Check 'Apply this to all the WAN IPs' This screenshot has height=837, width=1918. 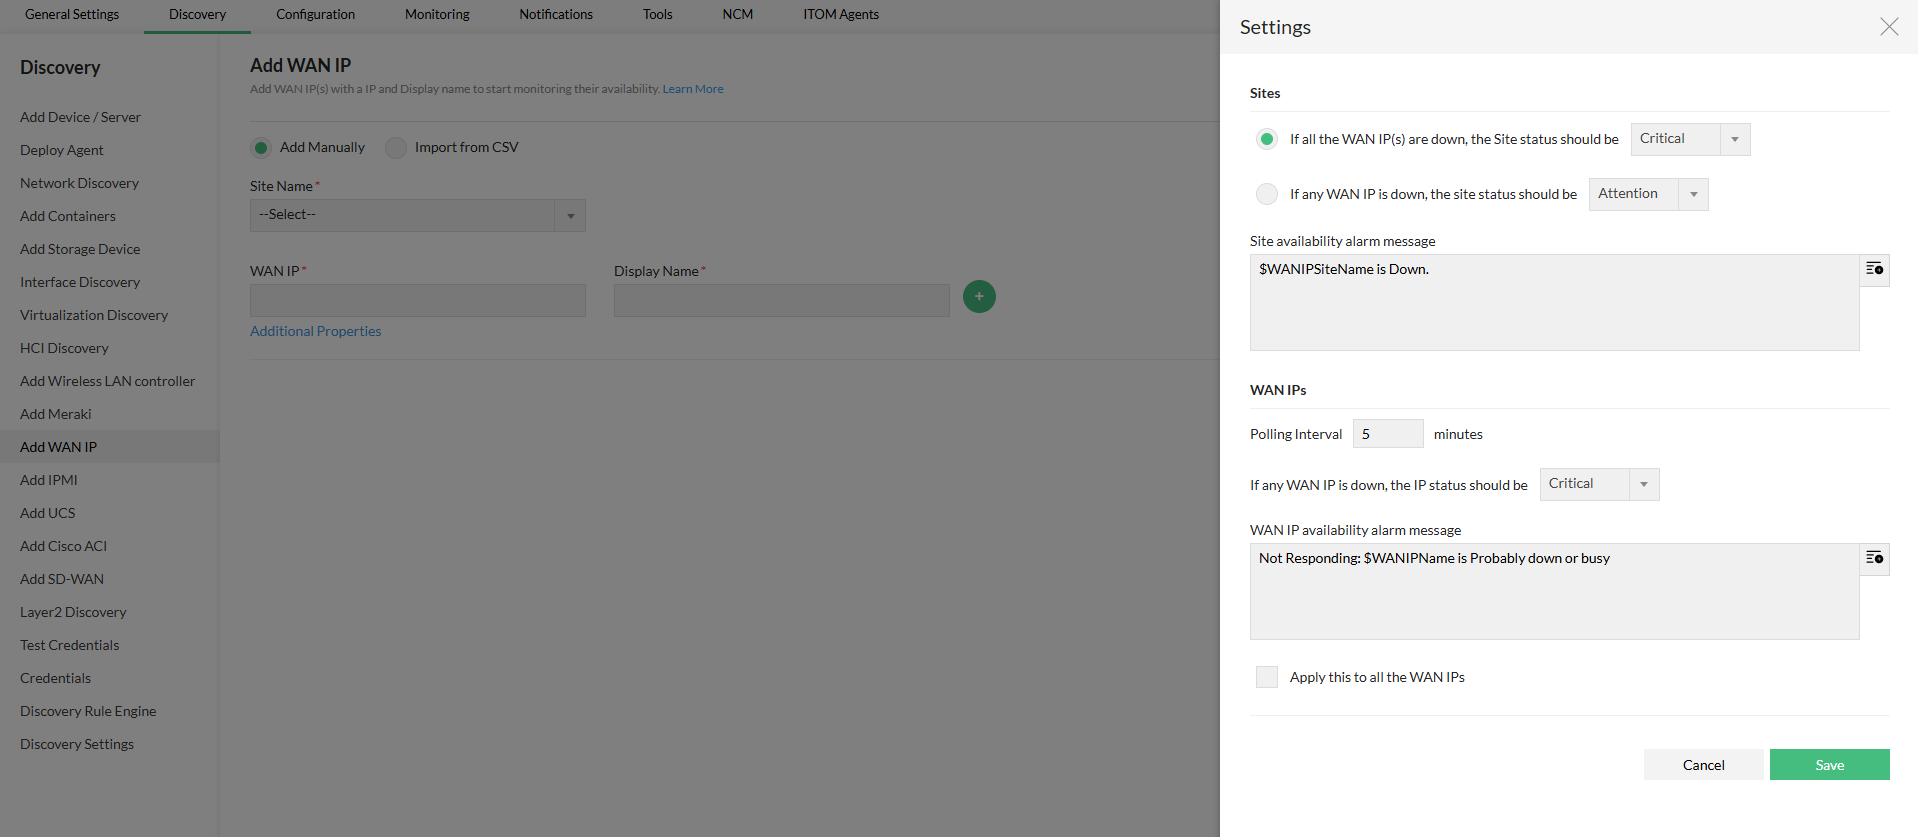coord(1267,677)
